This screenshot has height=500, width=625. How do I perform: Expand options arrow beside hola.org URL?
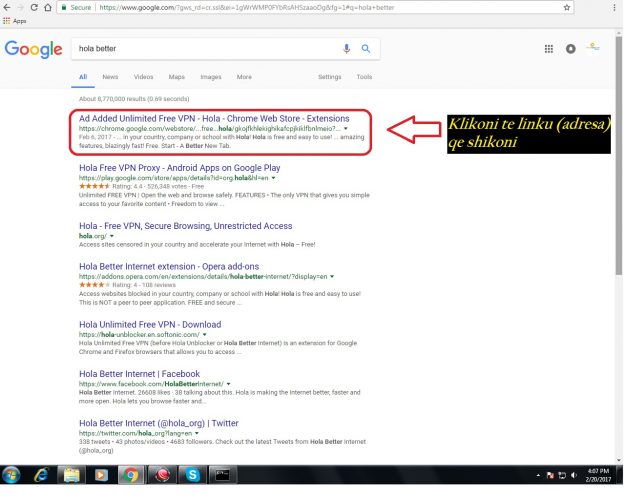112,236
